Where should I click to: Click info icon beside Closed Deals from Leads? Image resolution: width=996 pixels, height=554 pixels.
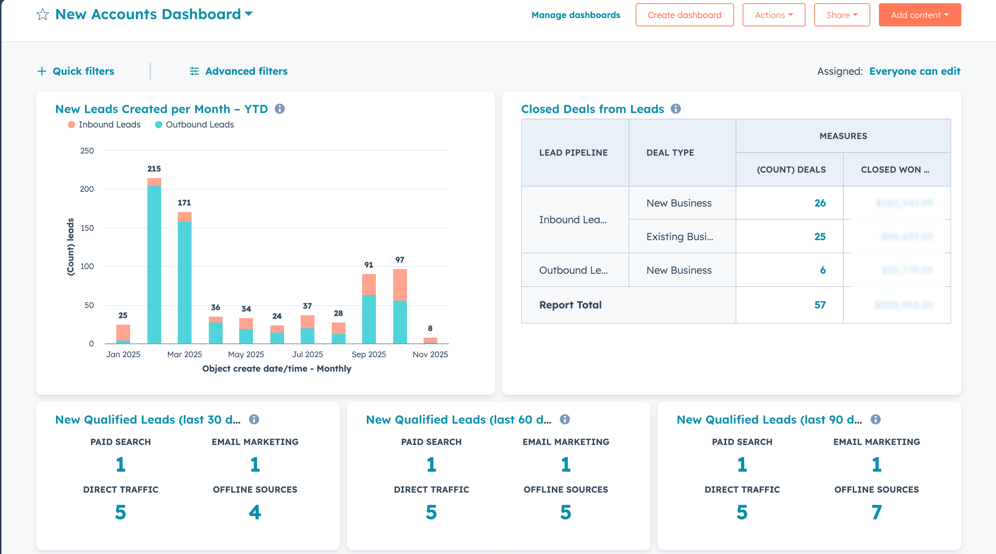tap(676, 109)
